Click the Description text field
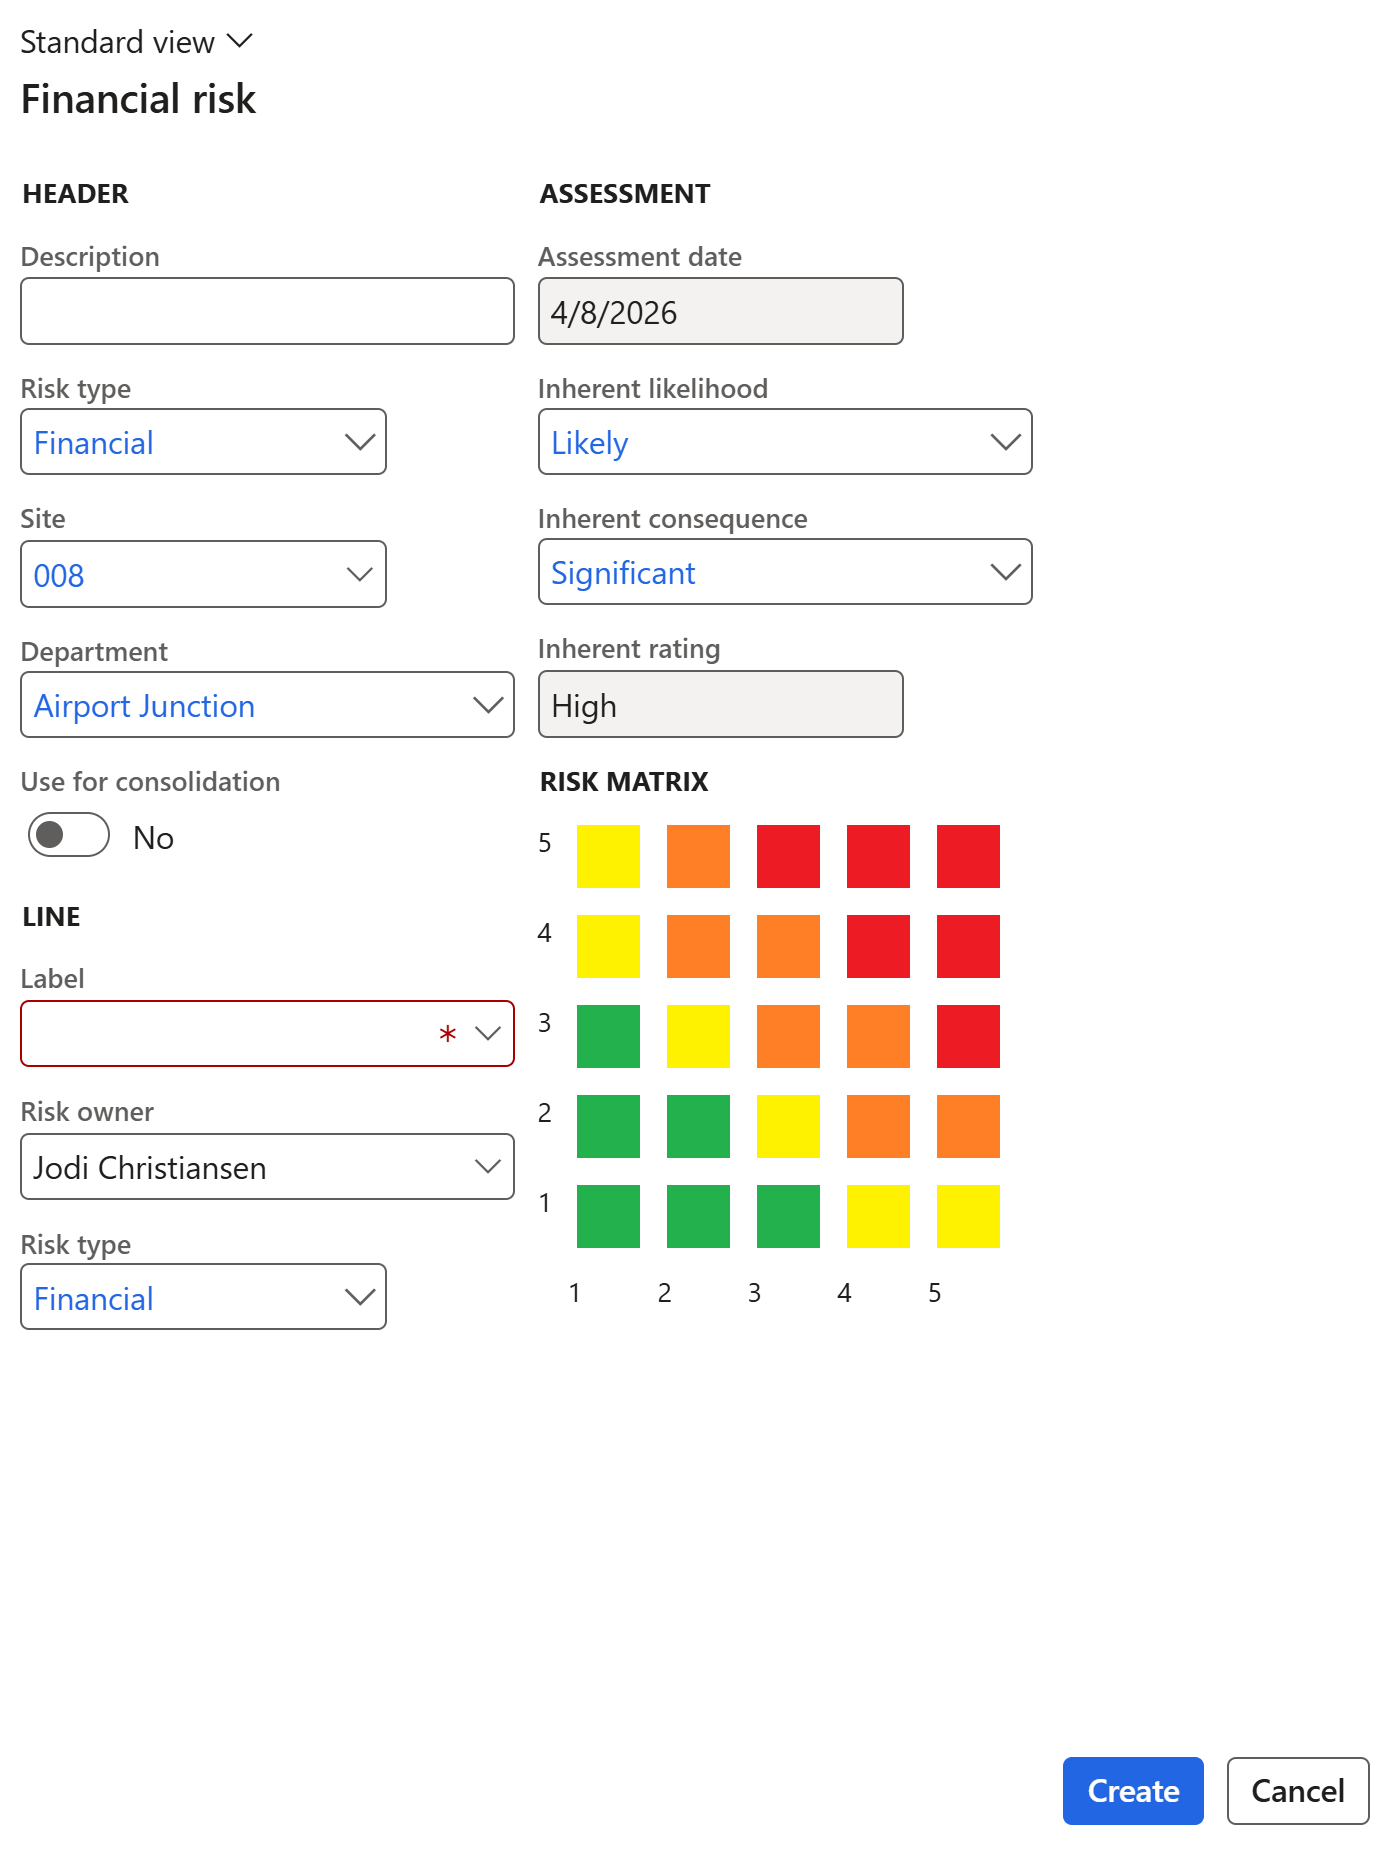 (x=267, y=312)
